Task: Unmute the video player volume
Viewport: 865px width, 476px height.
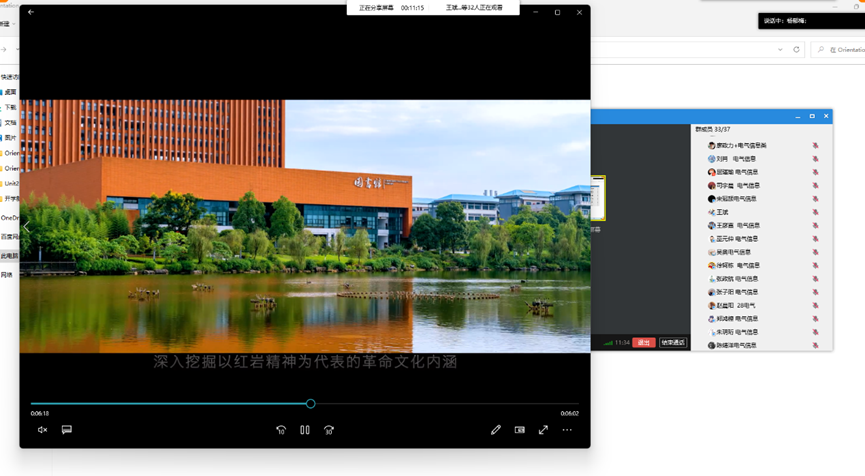Action: point(42,430)
